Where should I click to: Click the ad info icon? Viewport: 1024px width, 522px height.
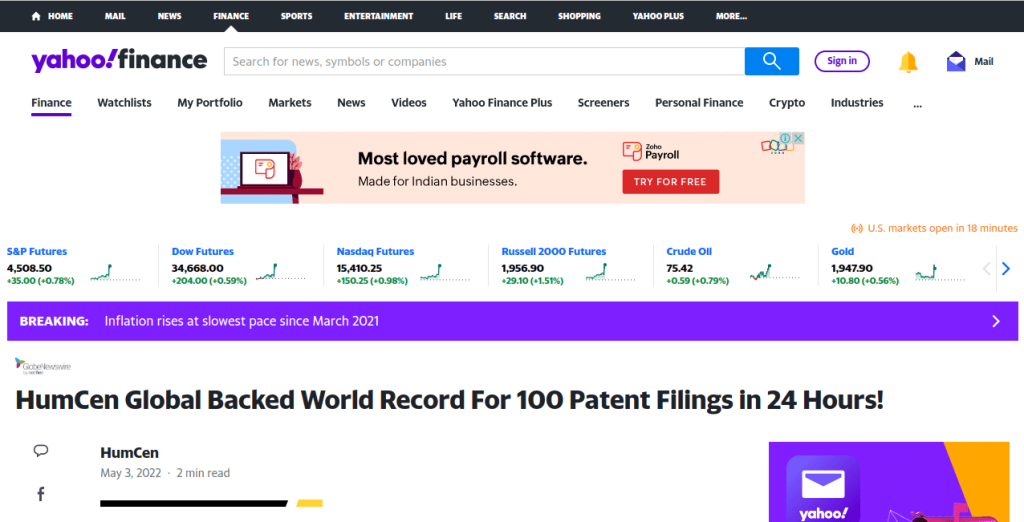pos(786,139)
